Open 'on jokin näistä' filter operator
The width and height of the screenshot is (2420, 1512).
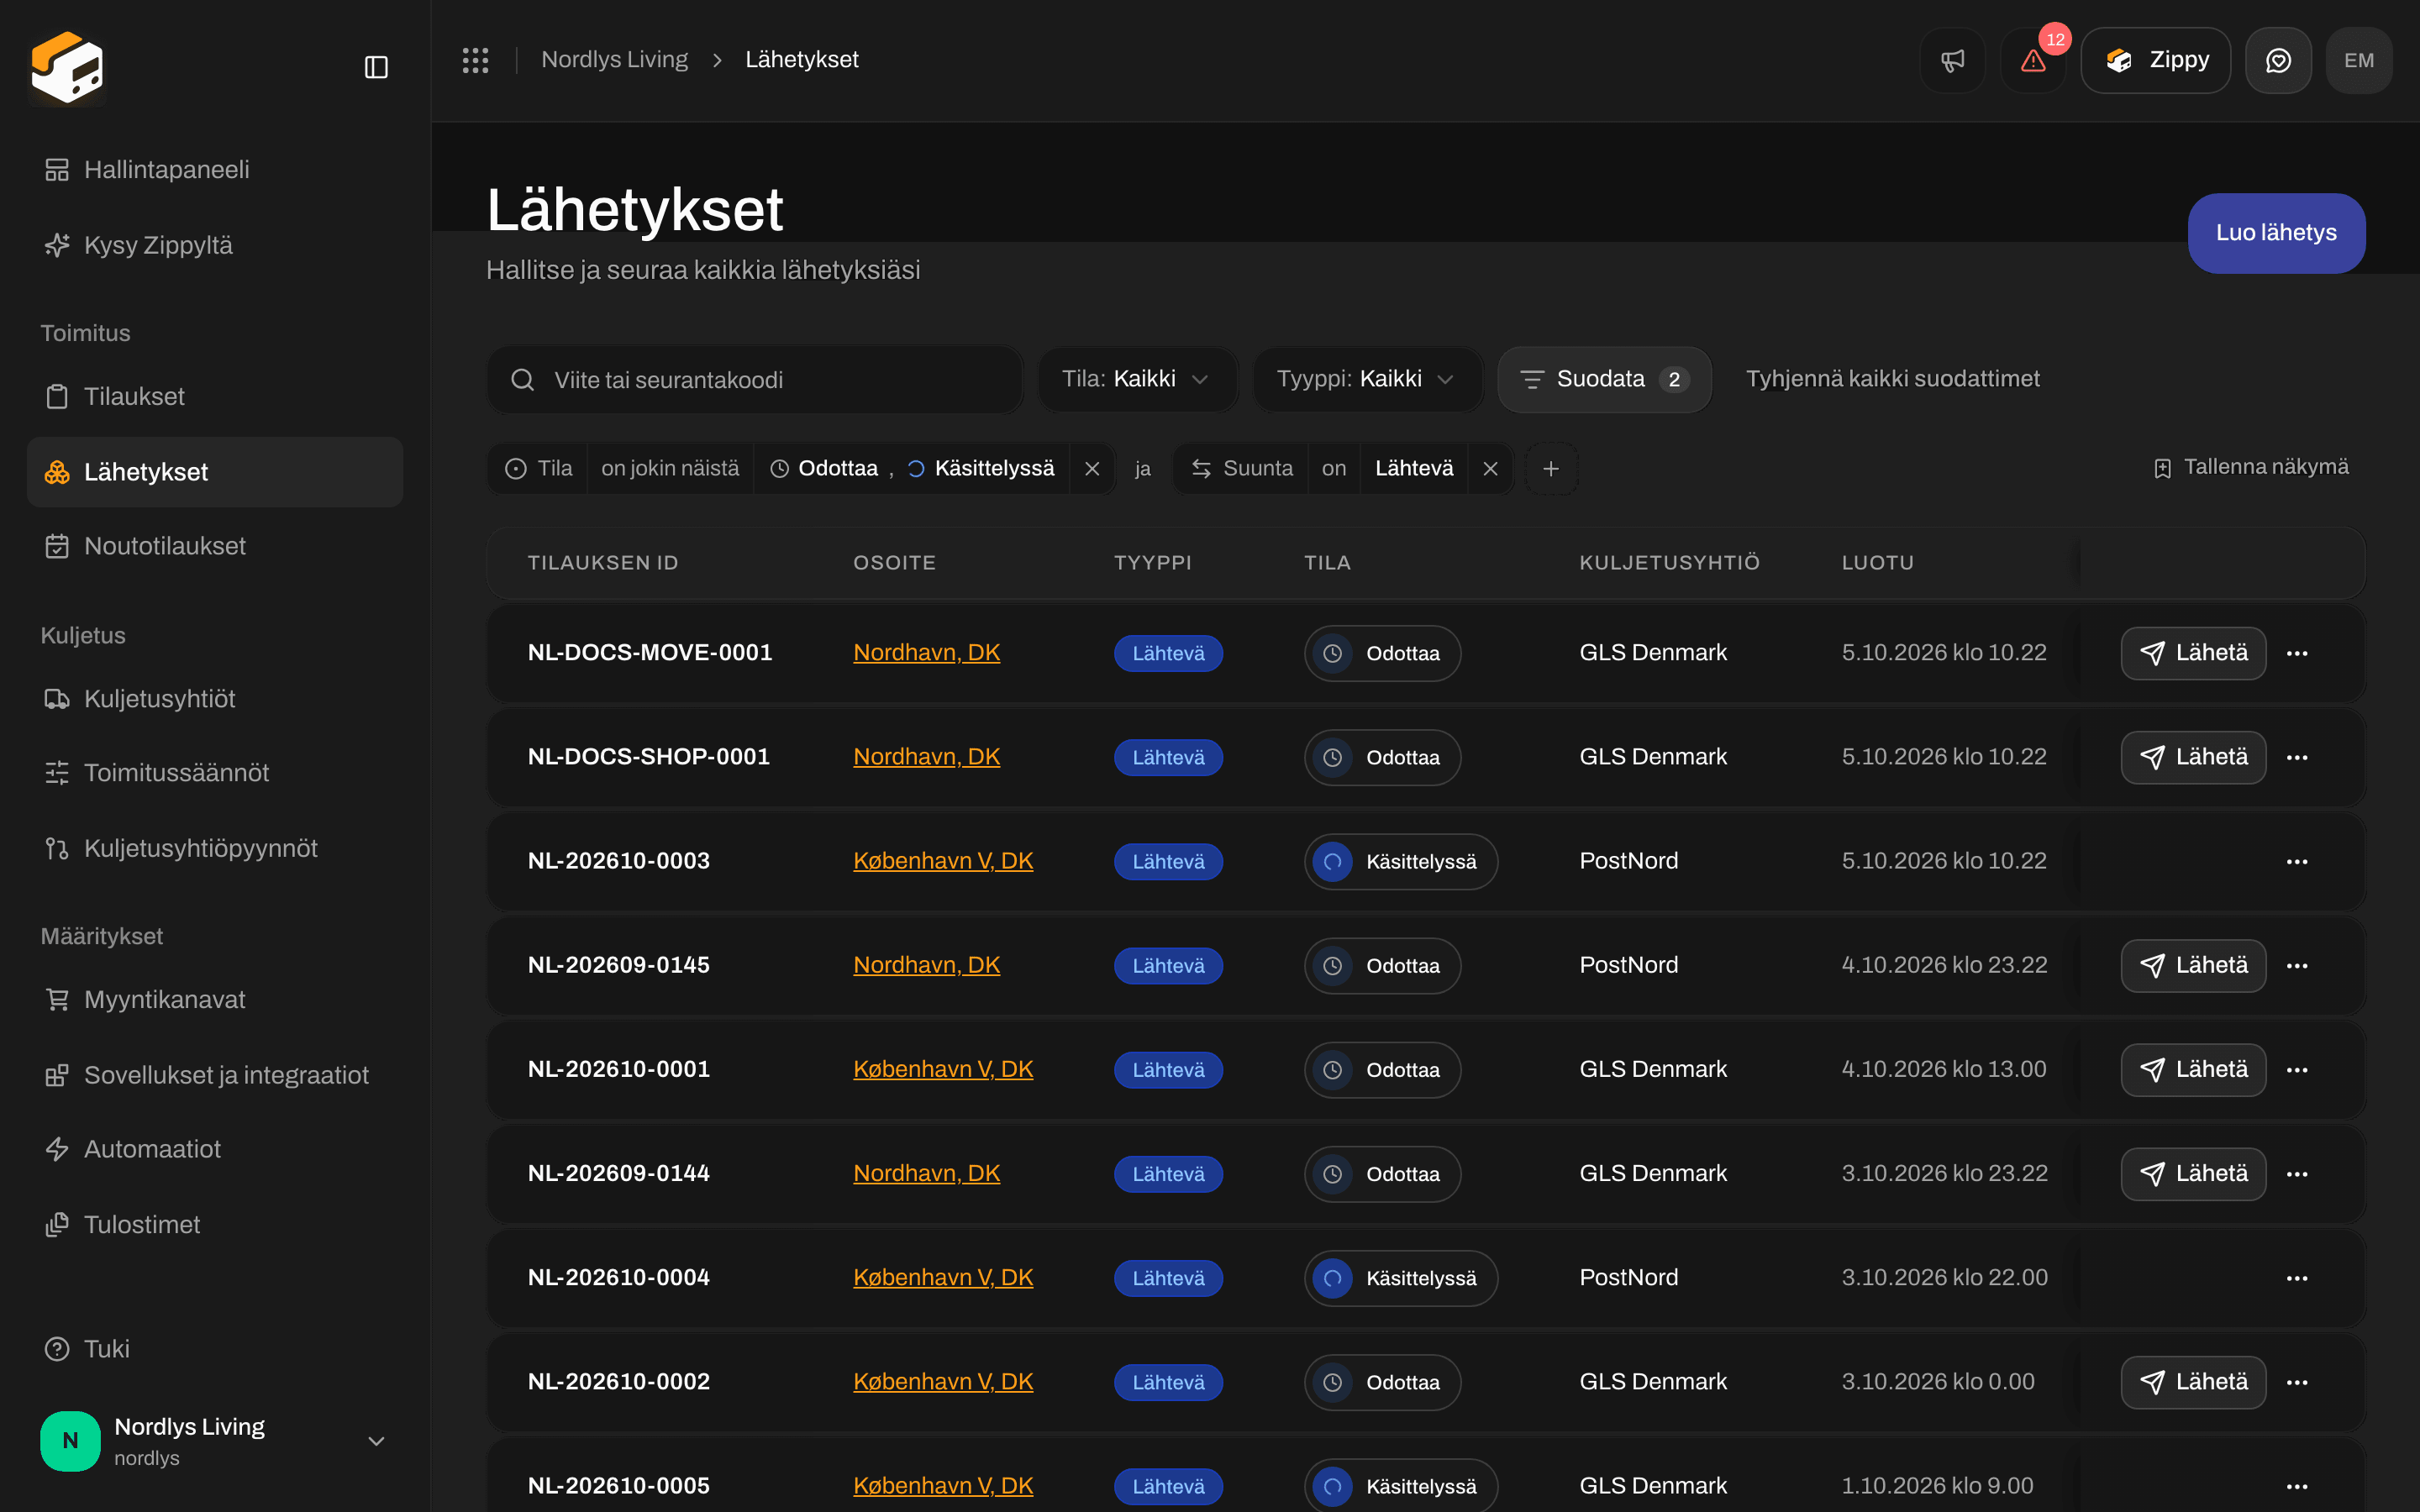tap(670, 469)
